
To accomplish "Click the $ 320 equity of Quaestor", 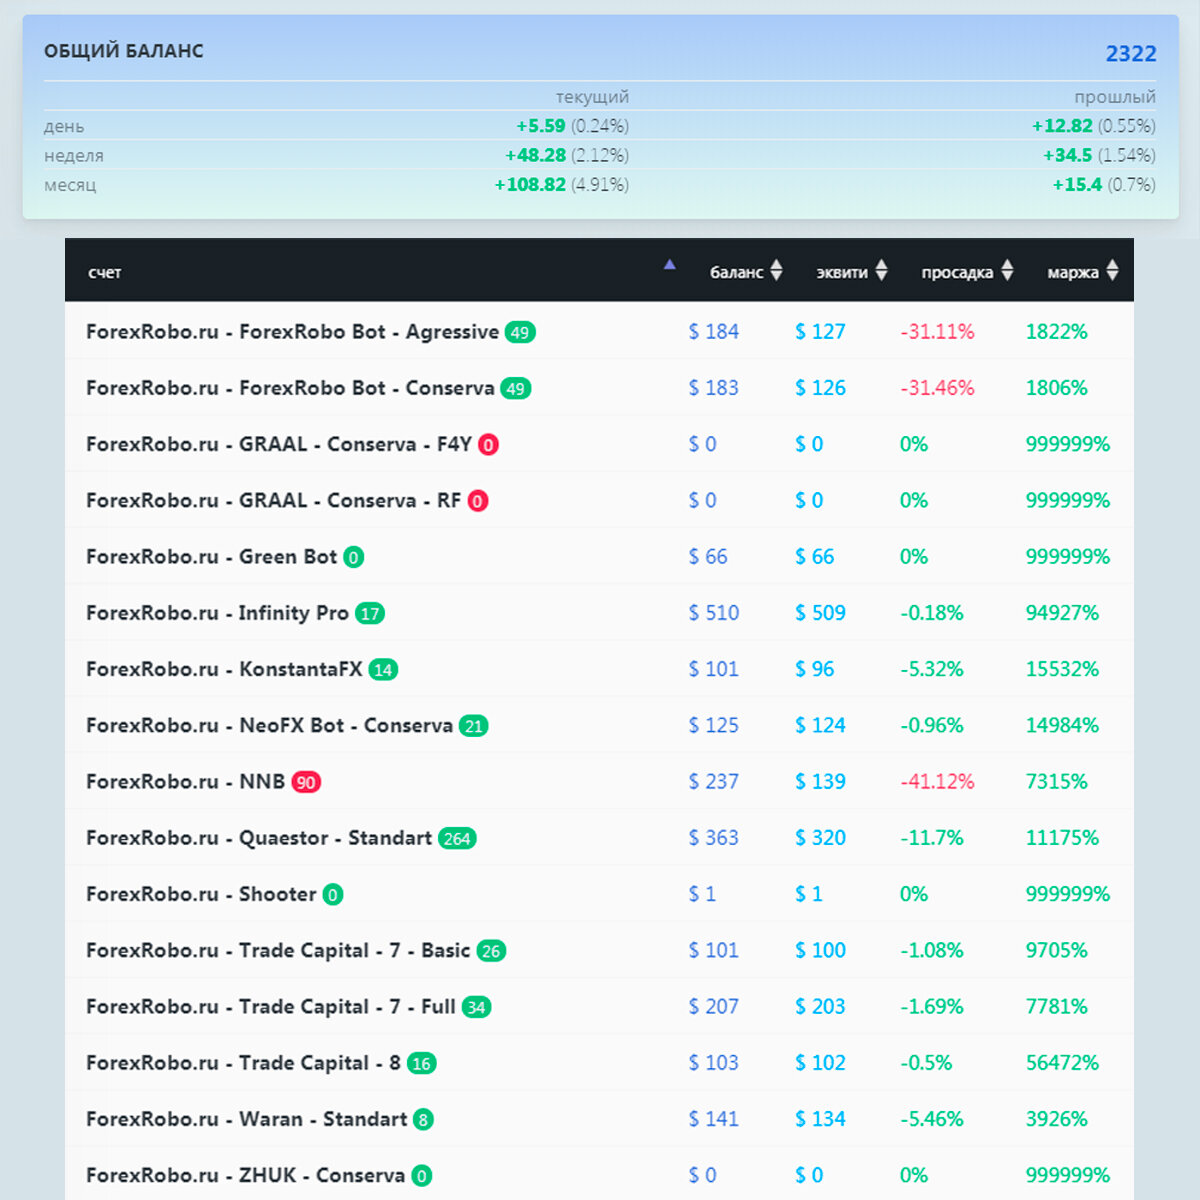I will (x=820, y=838).
